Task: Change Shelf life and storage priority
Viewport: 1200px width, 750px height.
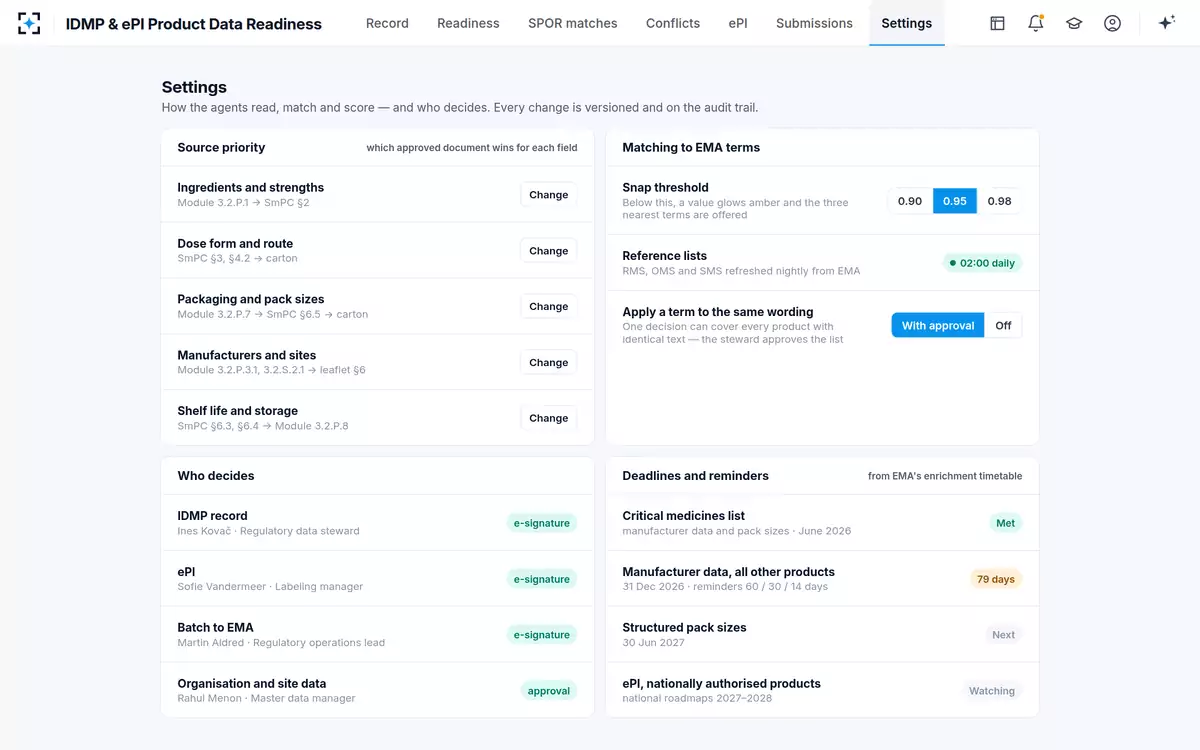Action: tap(548, 418)
